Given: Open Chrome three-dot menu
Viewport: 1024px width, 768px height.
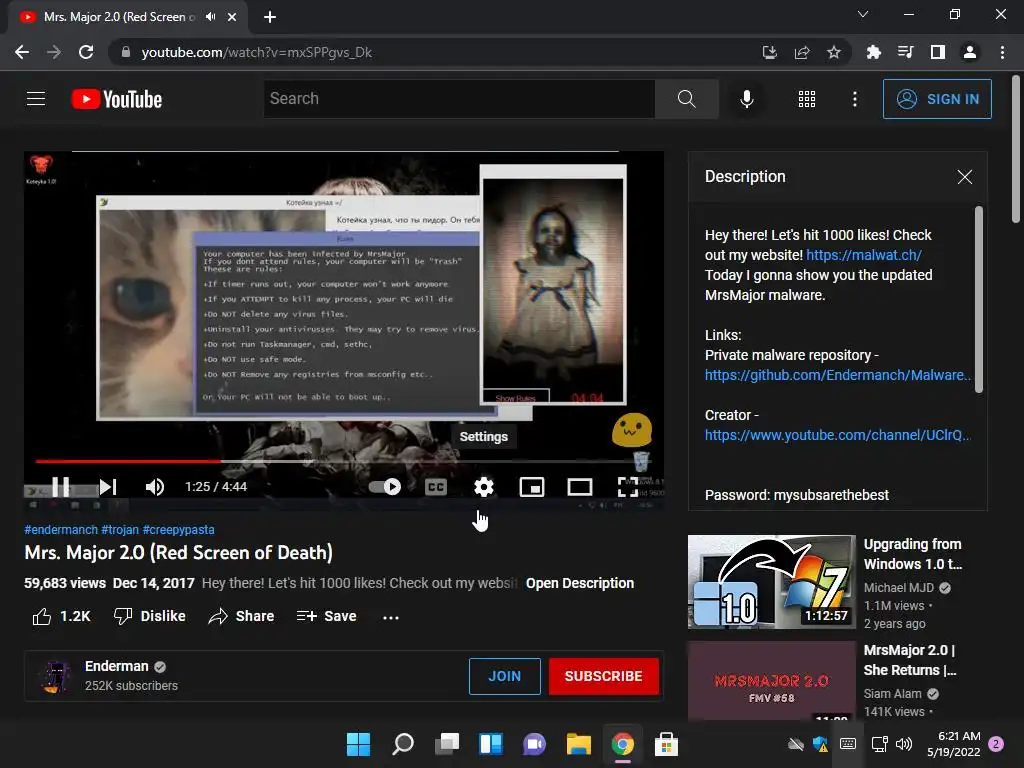Looking at the screenshot, I should 1002,52.
